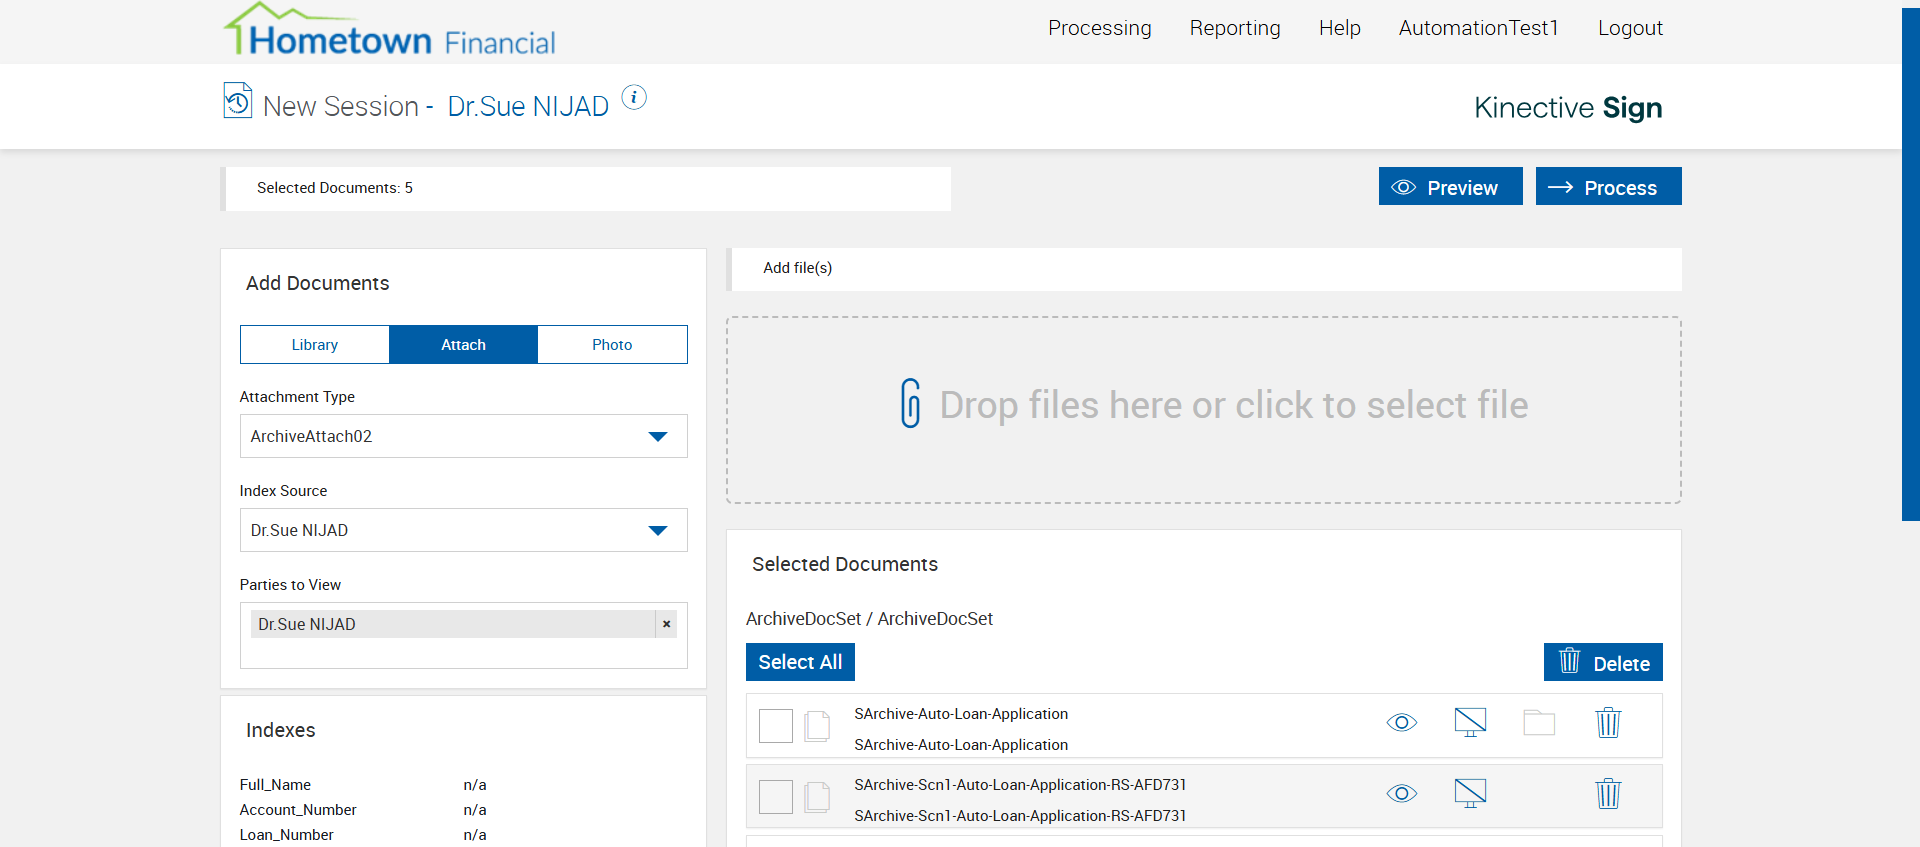Open the Help menu
This screenshot has width=1920, height=847.
(x=1340, y=28)
